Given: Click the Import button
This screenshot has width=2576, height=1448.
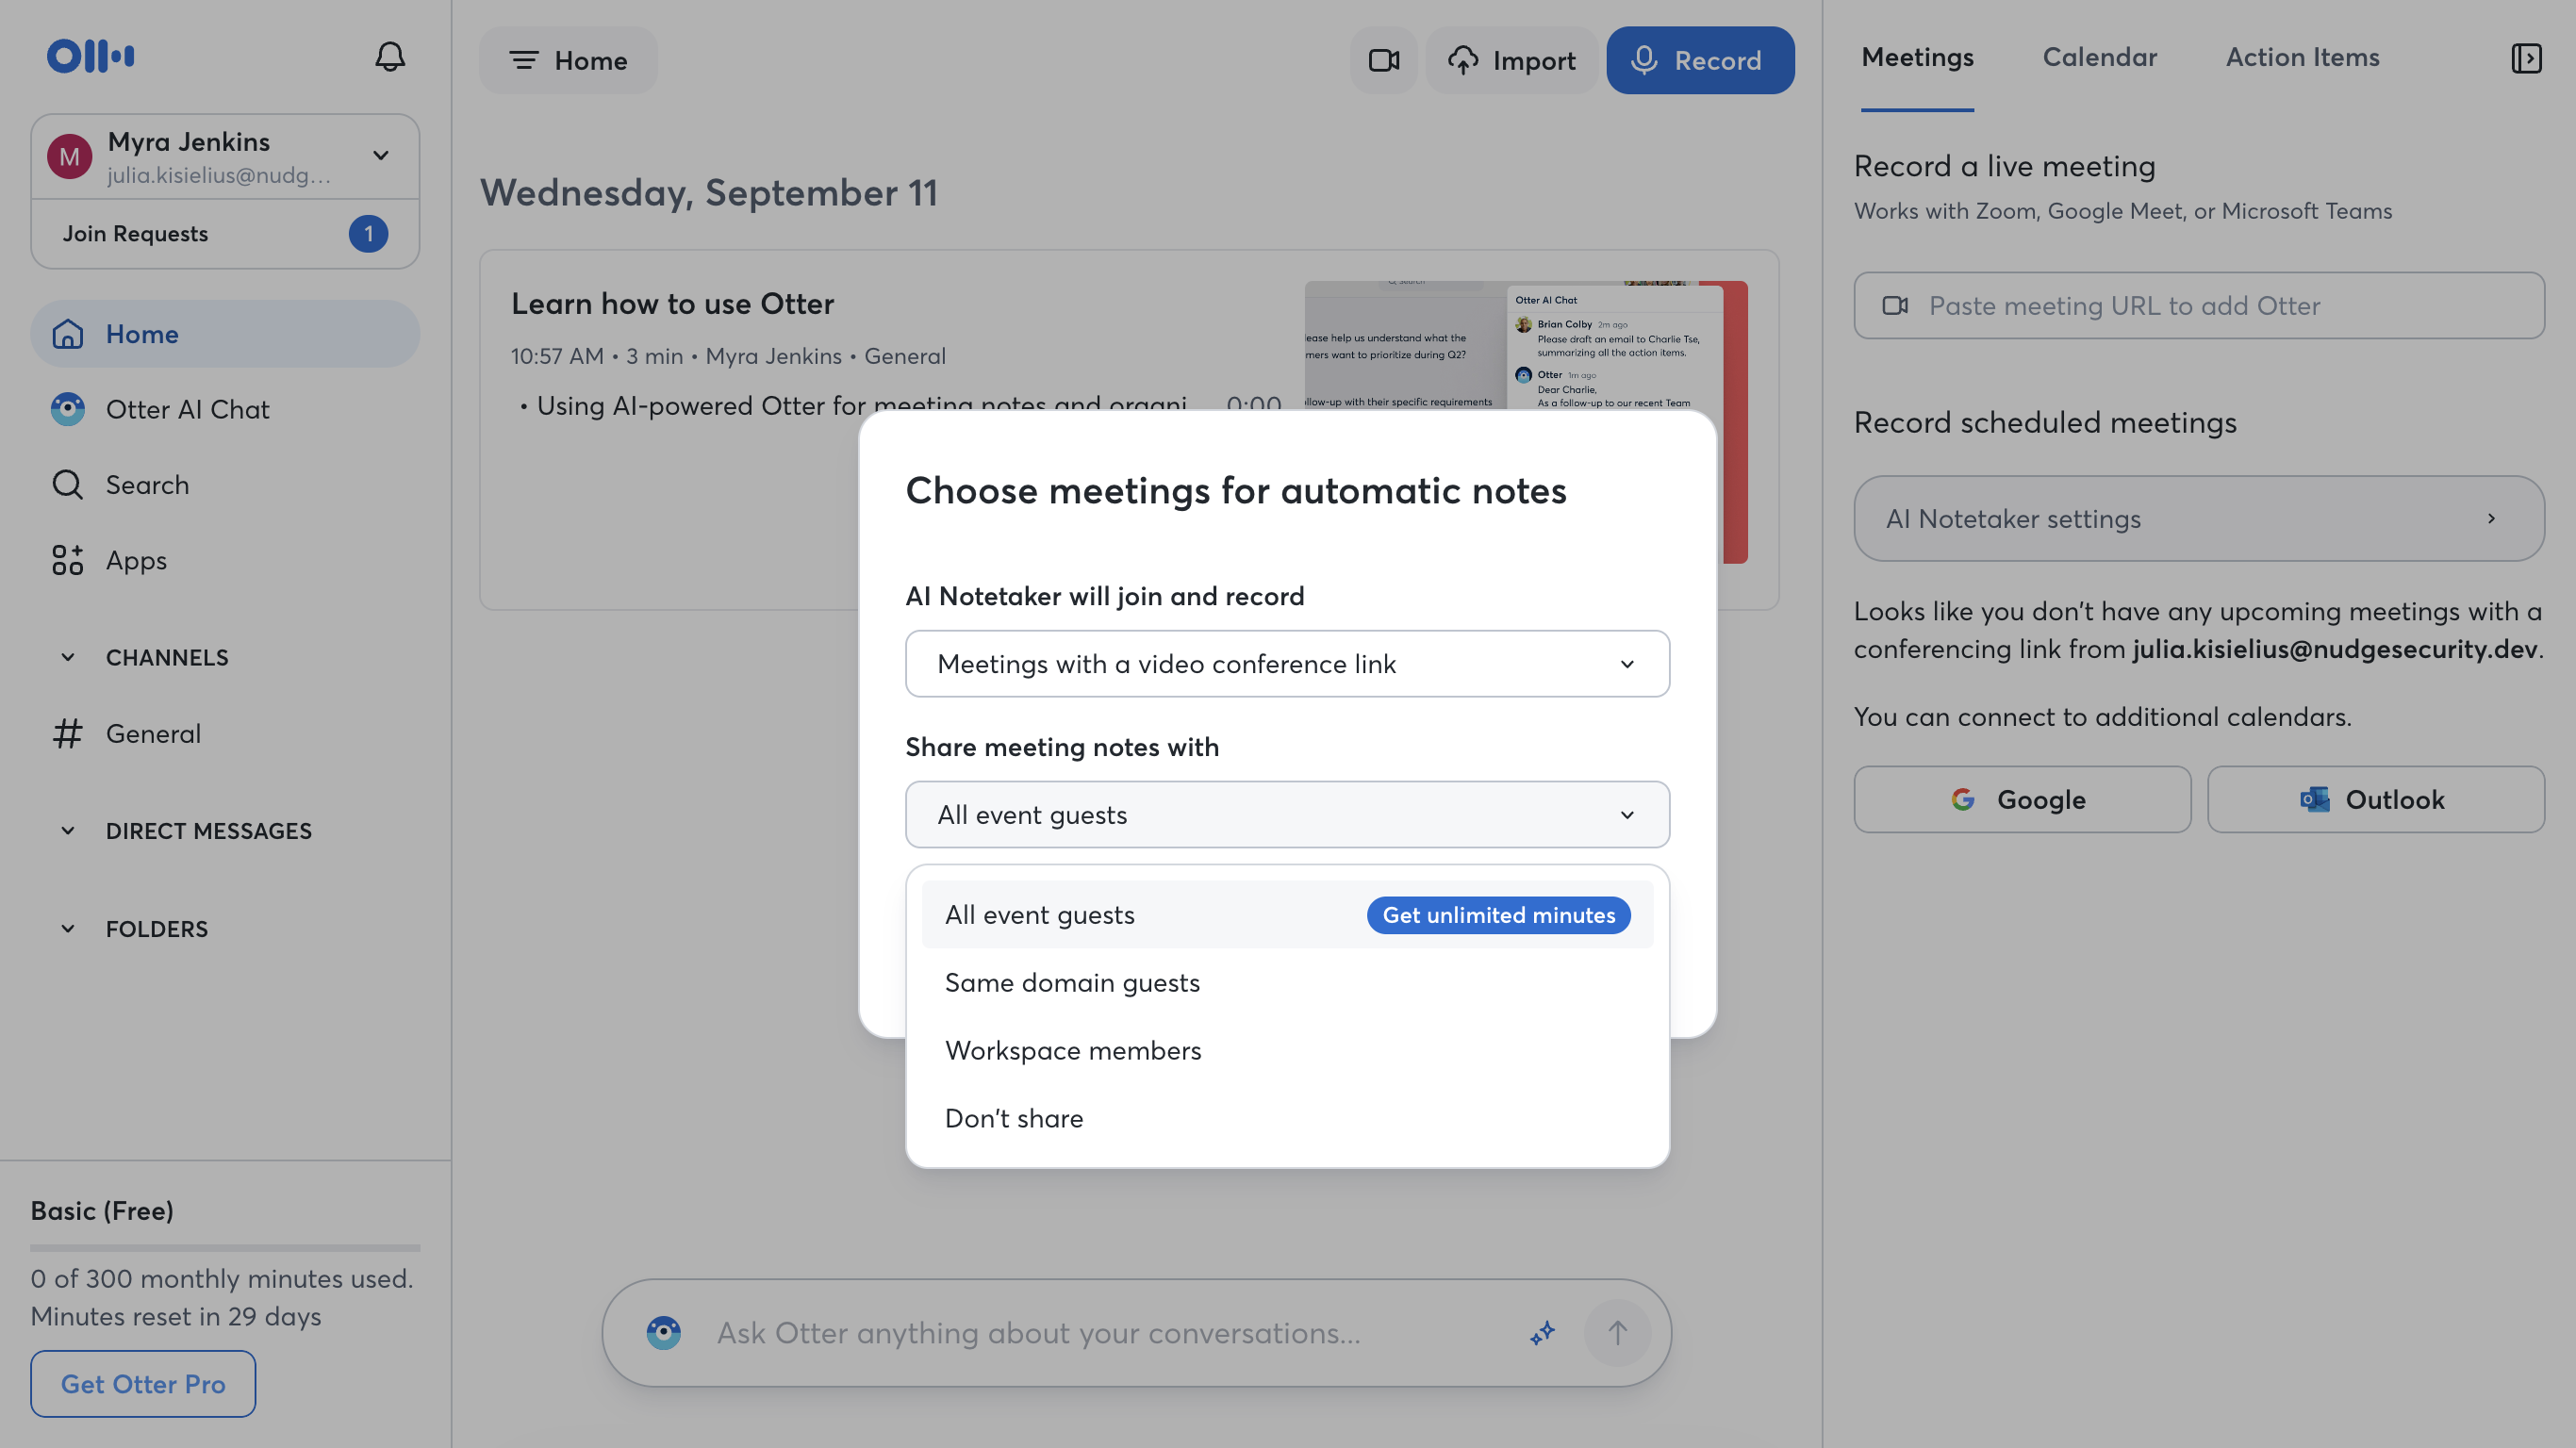Looking at the screenshot, I should pos(1512,60).
